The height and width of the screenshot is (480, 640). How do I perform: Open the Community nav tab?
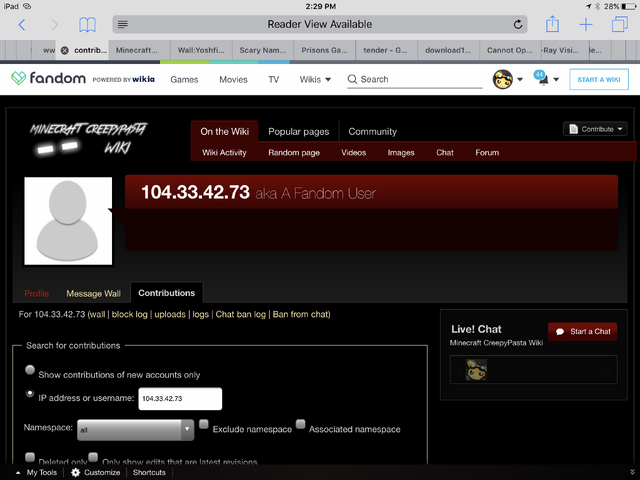point(372,131)
